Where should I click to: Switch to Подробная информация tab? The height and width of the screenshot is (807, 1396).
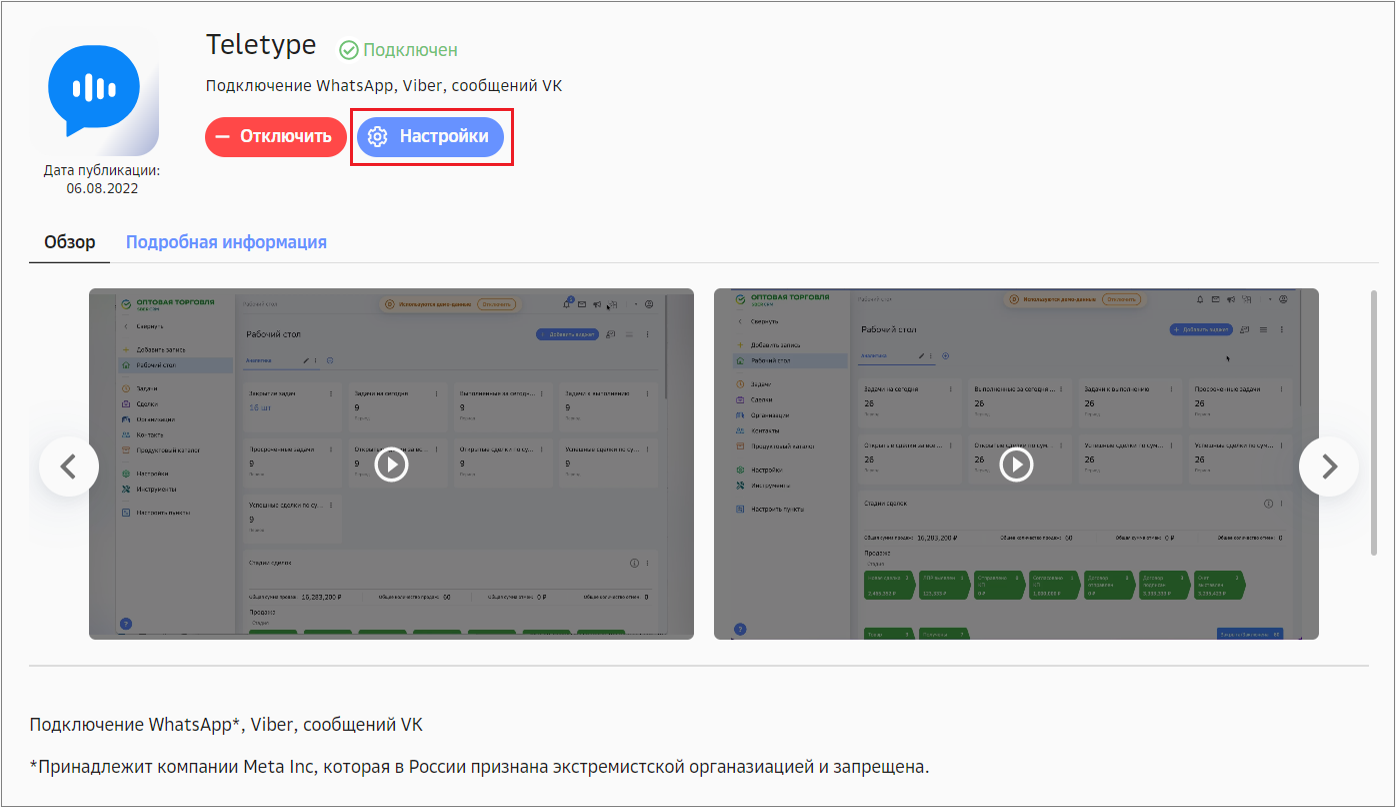tap(226, 242)
